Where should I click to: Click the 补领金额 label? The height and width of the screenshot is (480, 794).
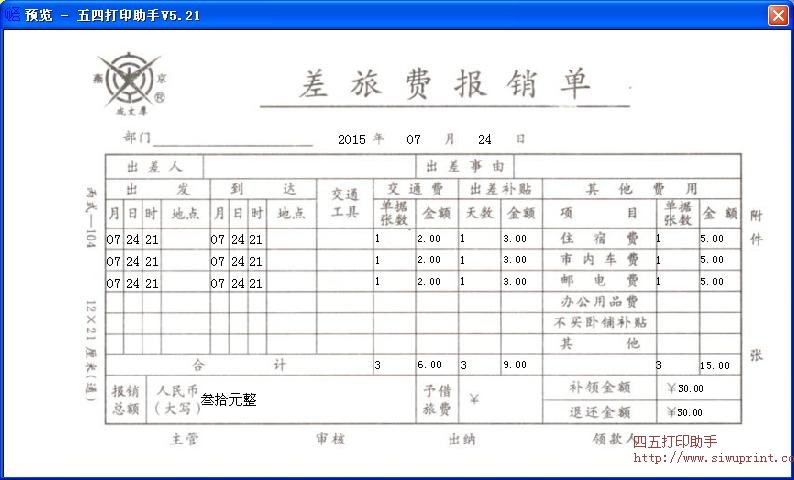click(x=600, y=388)
